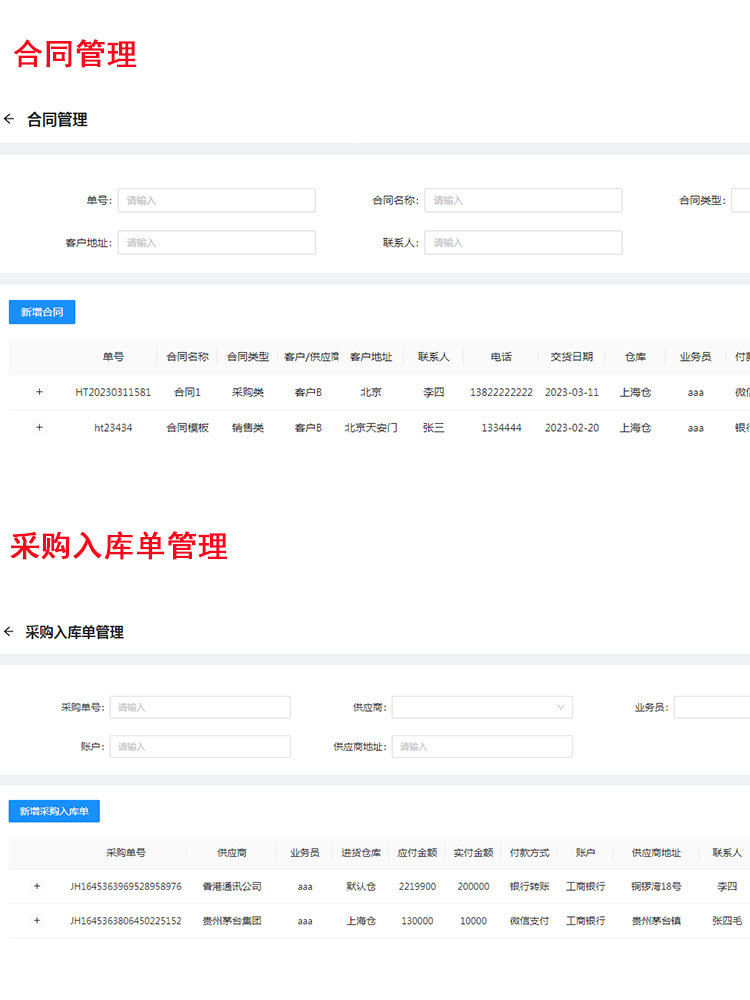Select cell 香港通讯公司
750x1000 pixels.
tap(232, 886)
